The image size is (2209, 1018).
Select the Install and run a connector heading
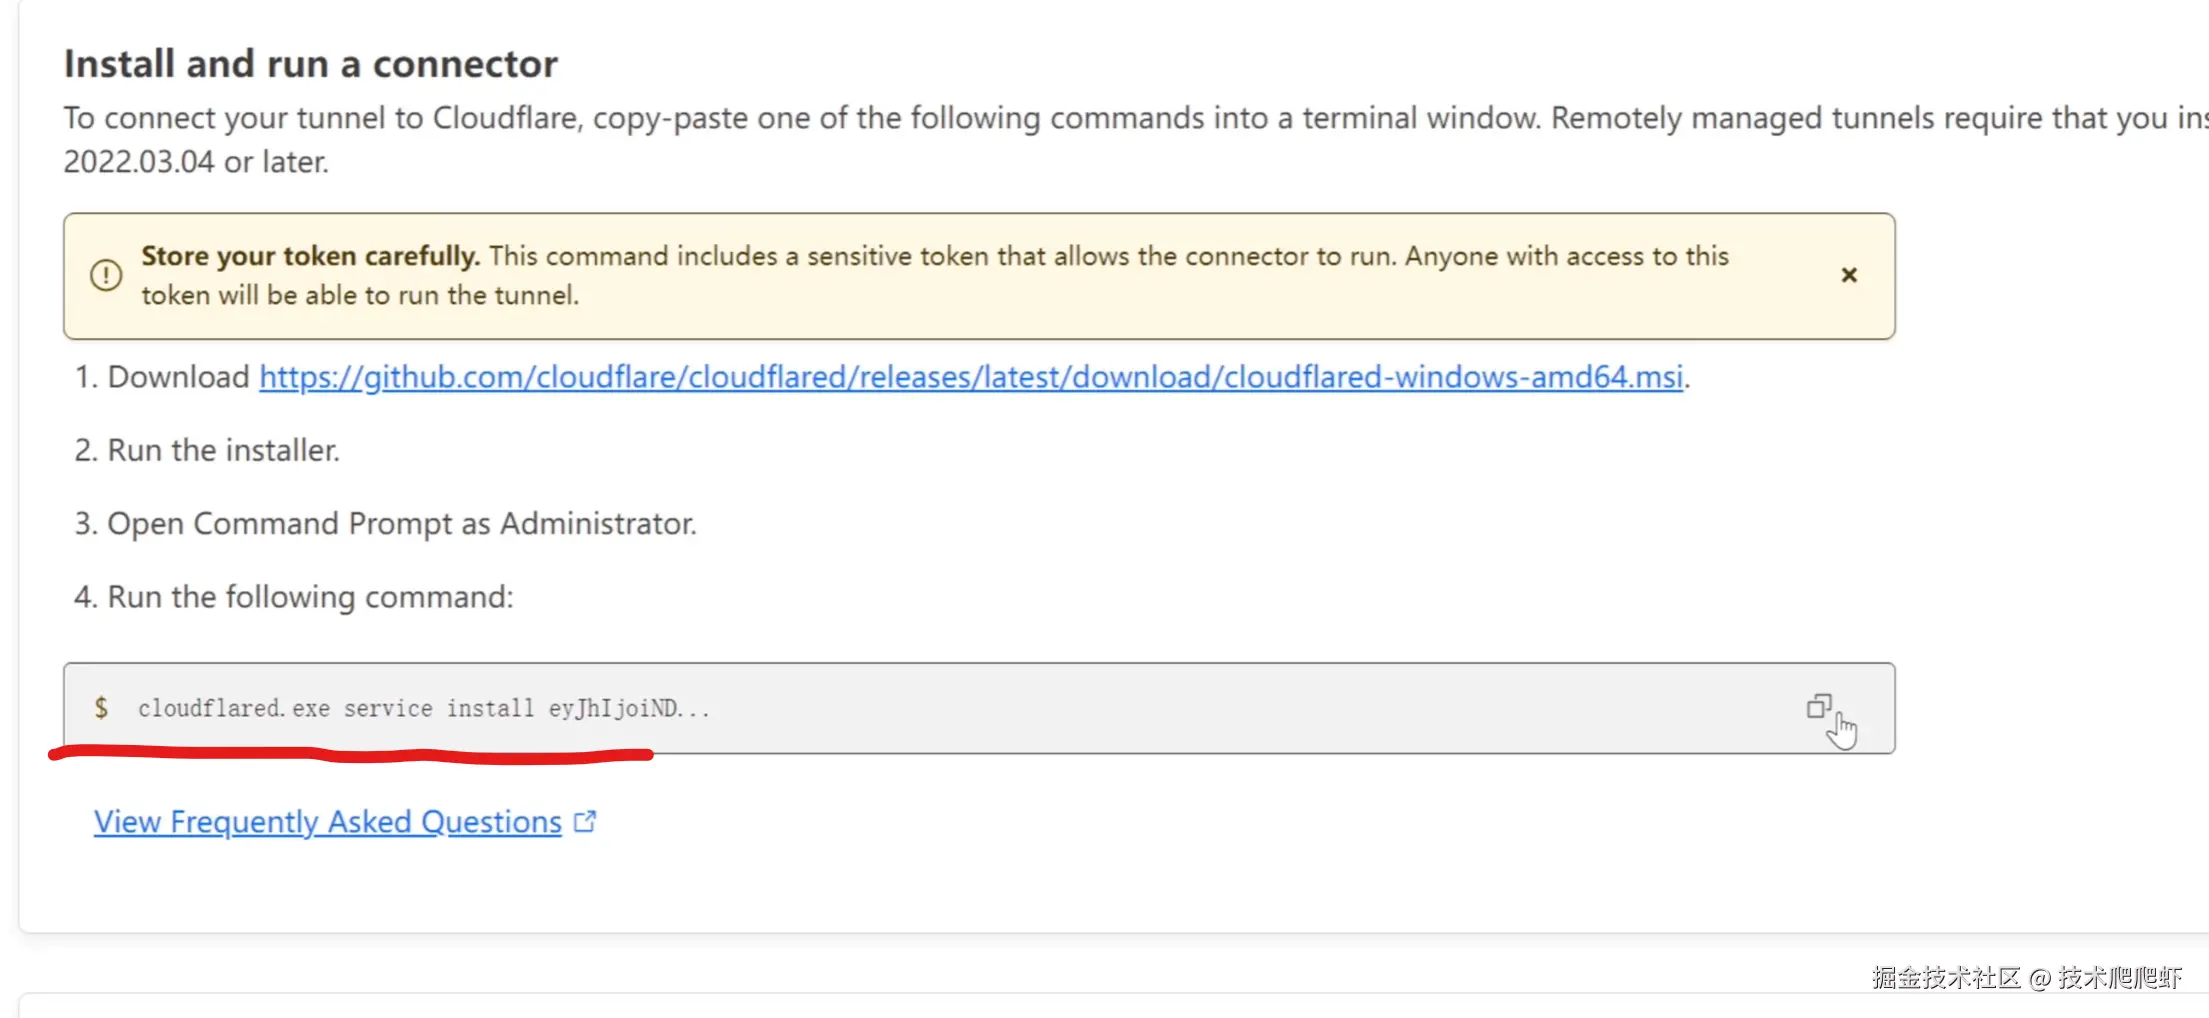pos(310,64)
